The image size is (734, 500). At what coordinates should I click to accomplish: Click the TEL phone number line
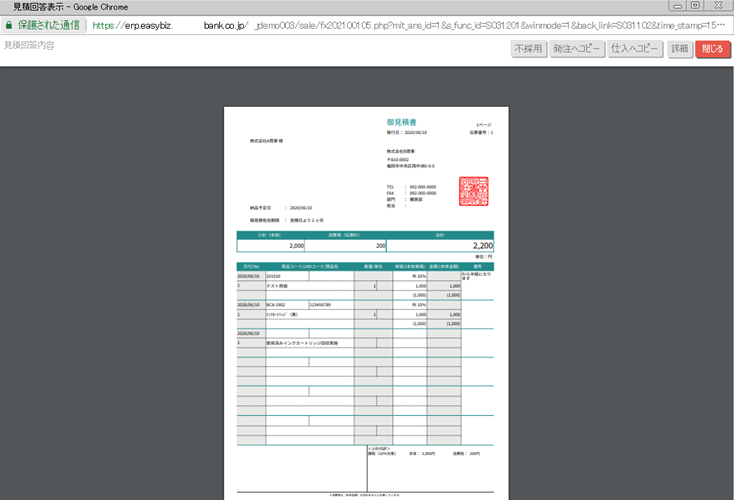pyautogui.click(x=411, y=187)
